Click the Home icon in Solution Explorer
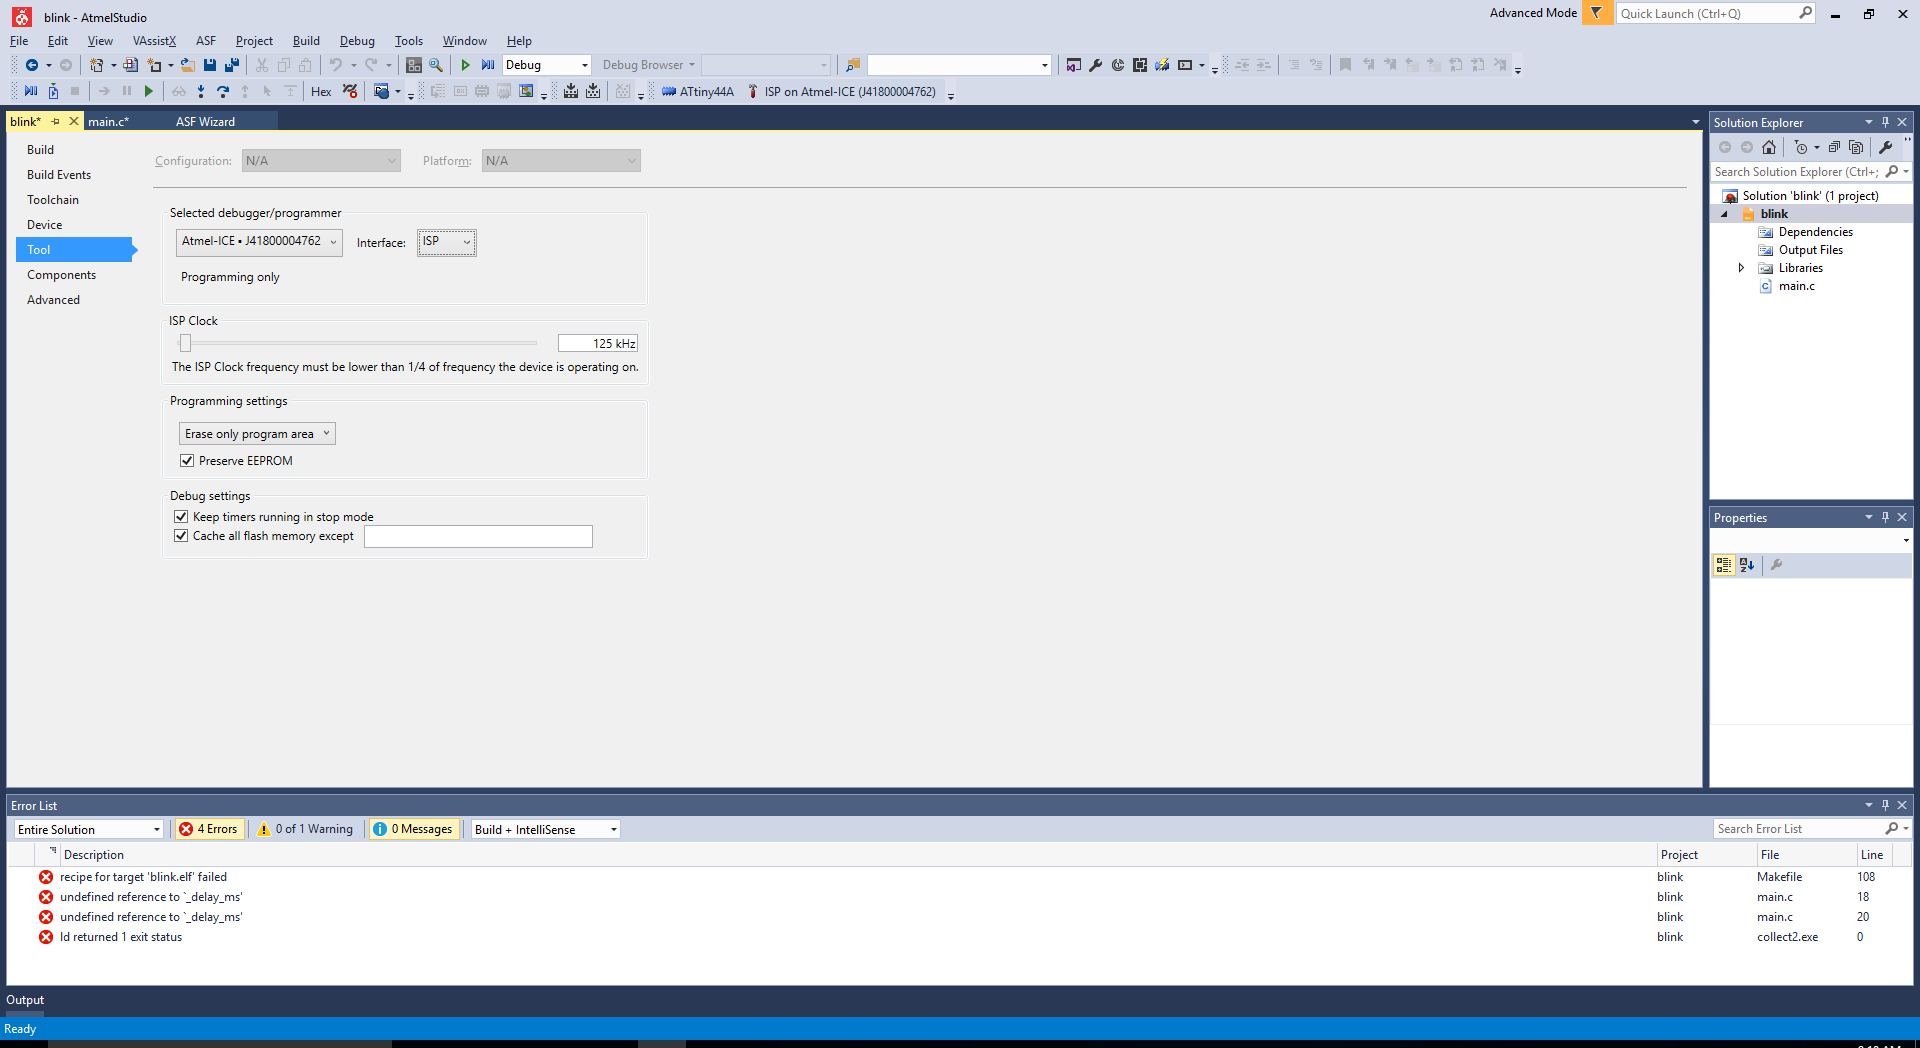The width and height of the screenshot is (1920, 1048). pos(1769,147)
